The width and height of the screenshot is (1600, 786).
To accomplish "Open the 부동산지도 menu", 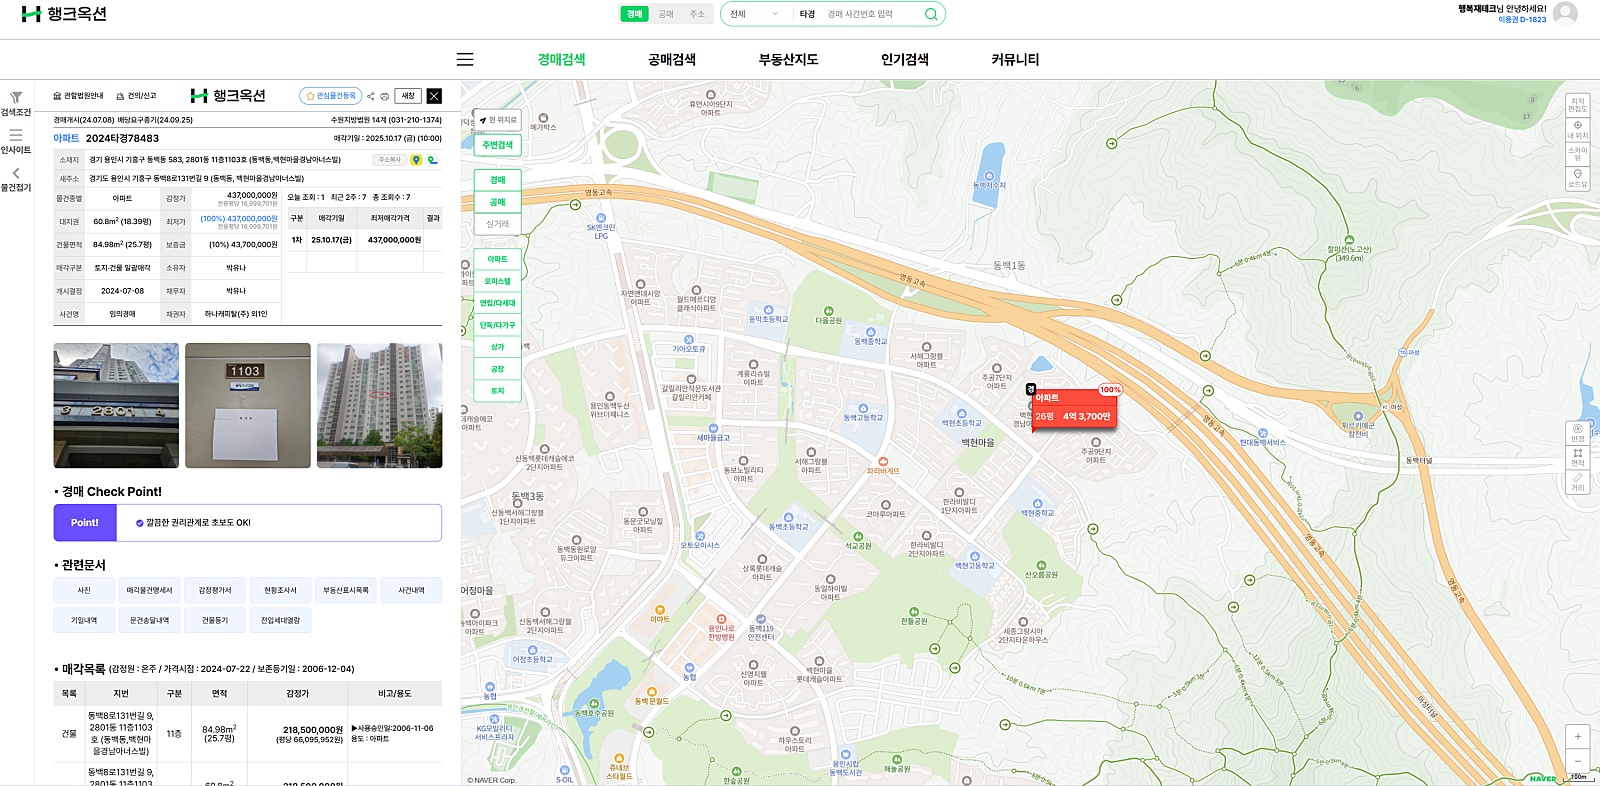I will pos(789,60).
